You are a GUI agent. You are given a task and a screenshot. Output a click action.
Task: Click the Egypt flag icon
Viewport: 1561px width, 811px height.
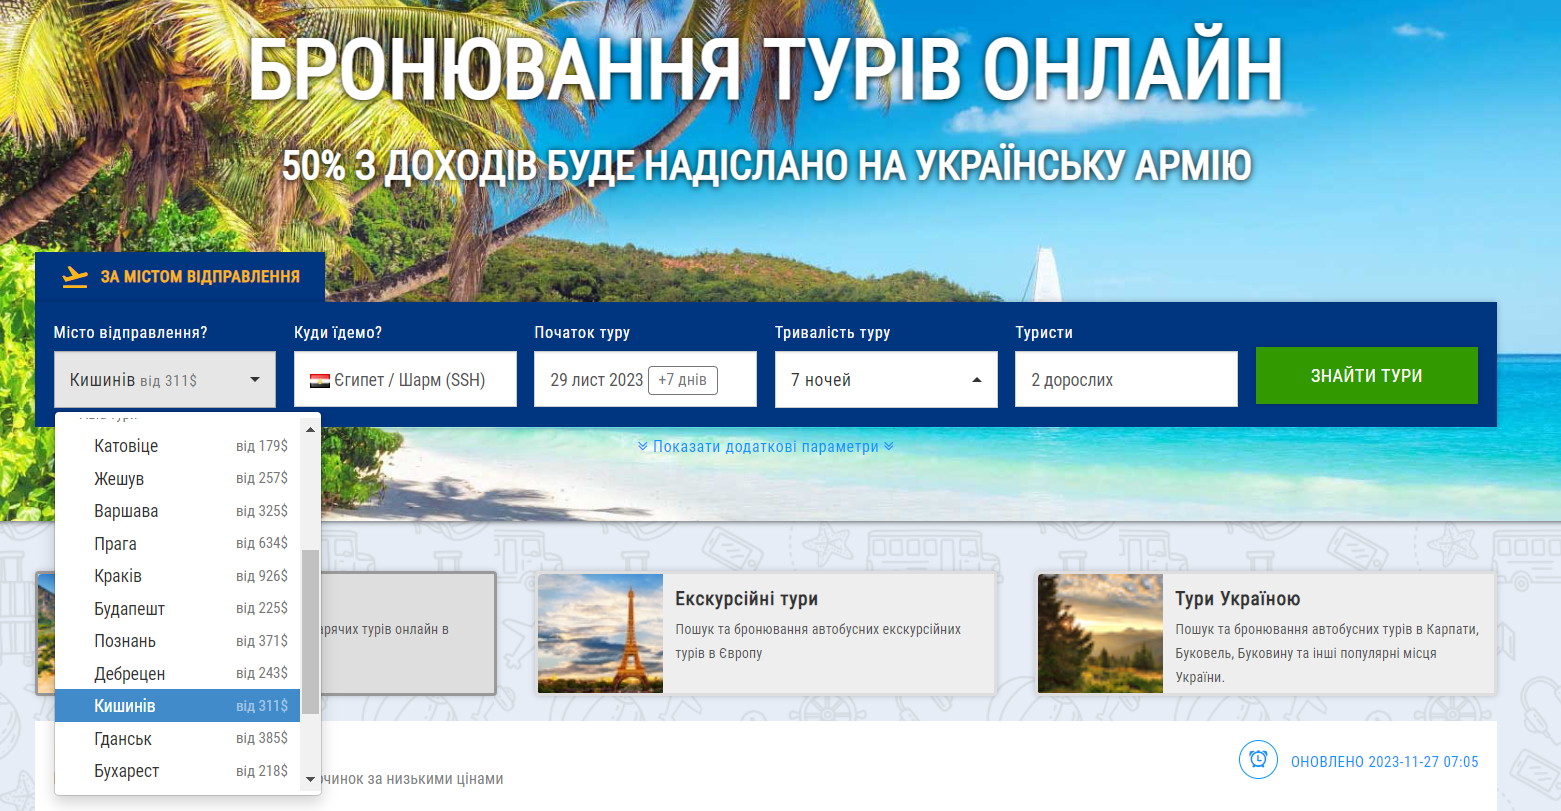pyautogui.click(x=320, y=381)
